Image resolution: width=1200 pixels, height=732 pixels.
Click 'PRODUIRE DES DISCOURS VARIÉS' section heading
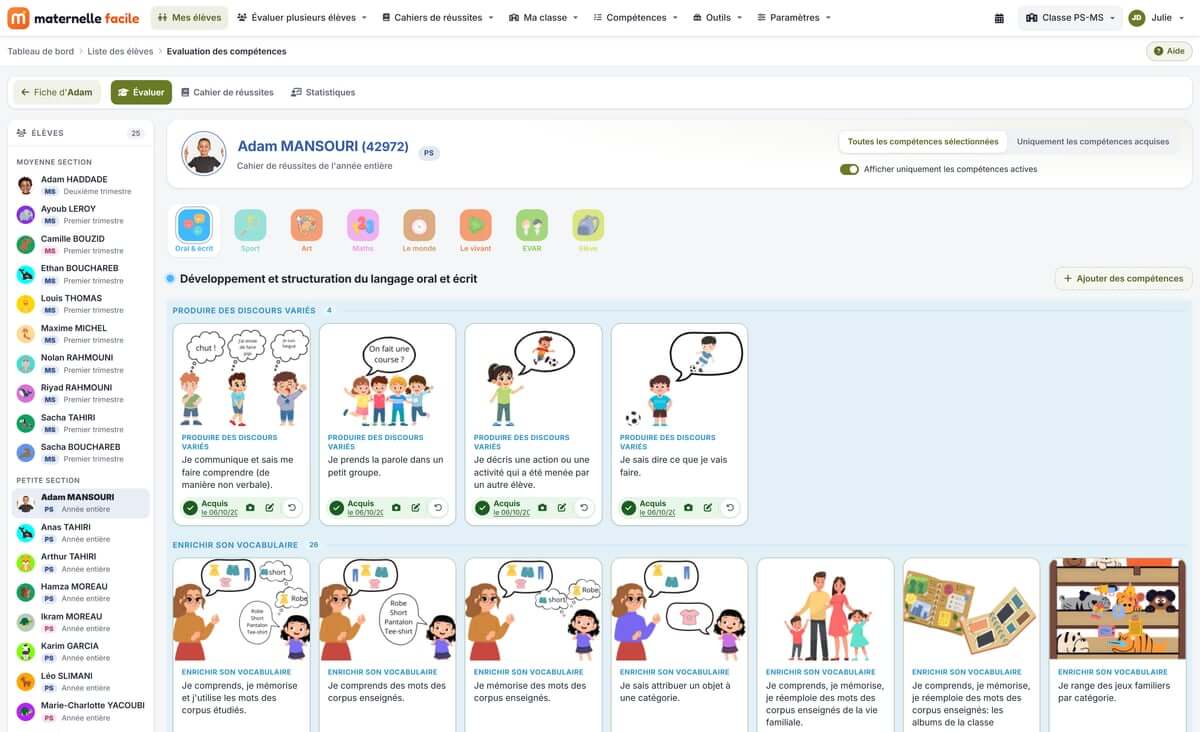click(244, 310)
